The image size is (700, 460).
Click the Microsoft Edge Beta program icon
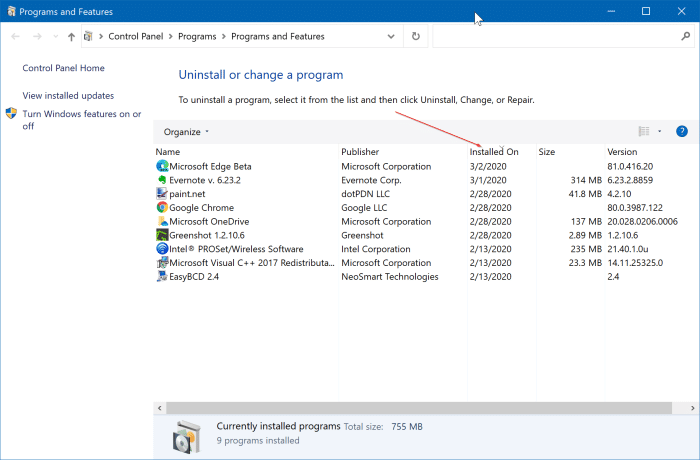coord(162,166)
